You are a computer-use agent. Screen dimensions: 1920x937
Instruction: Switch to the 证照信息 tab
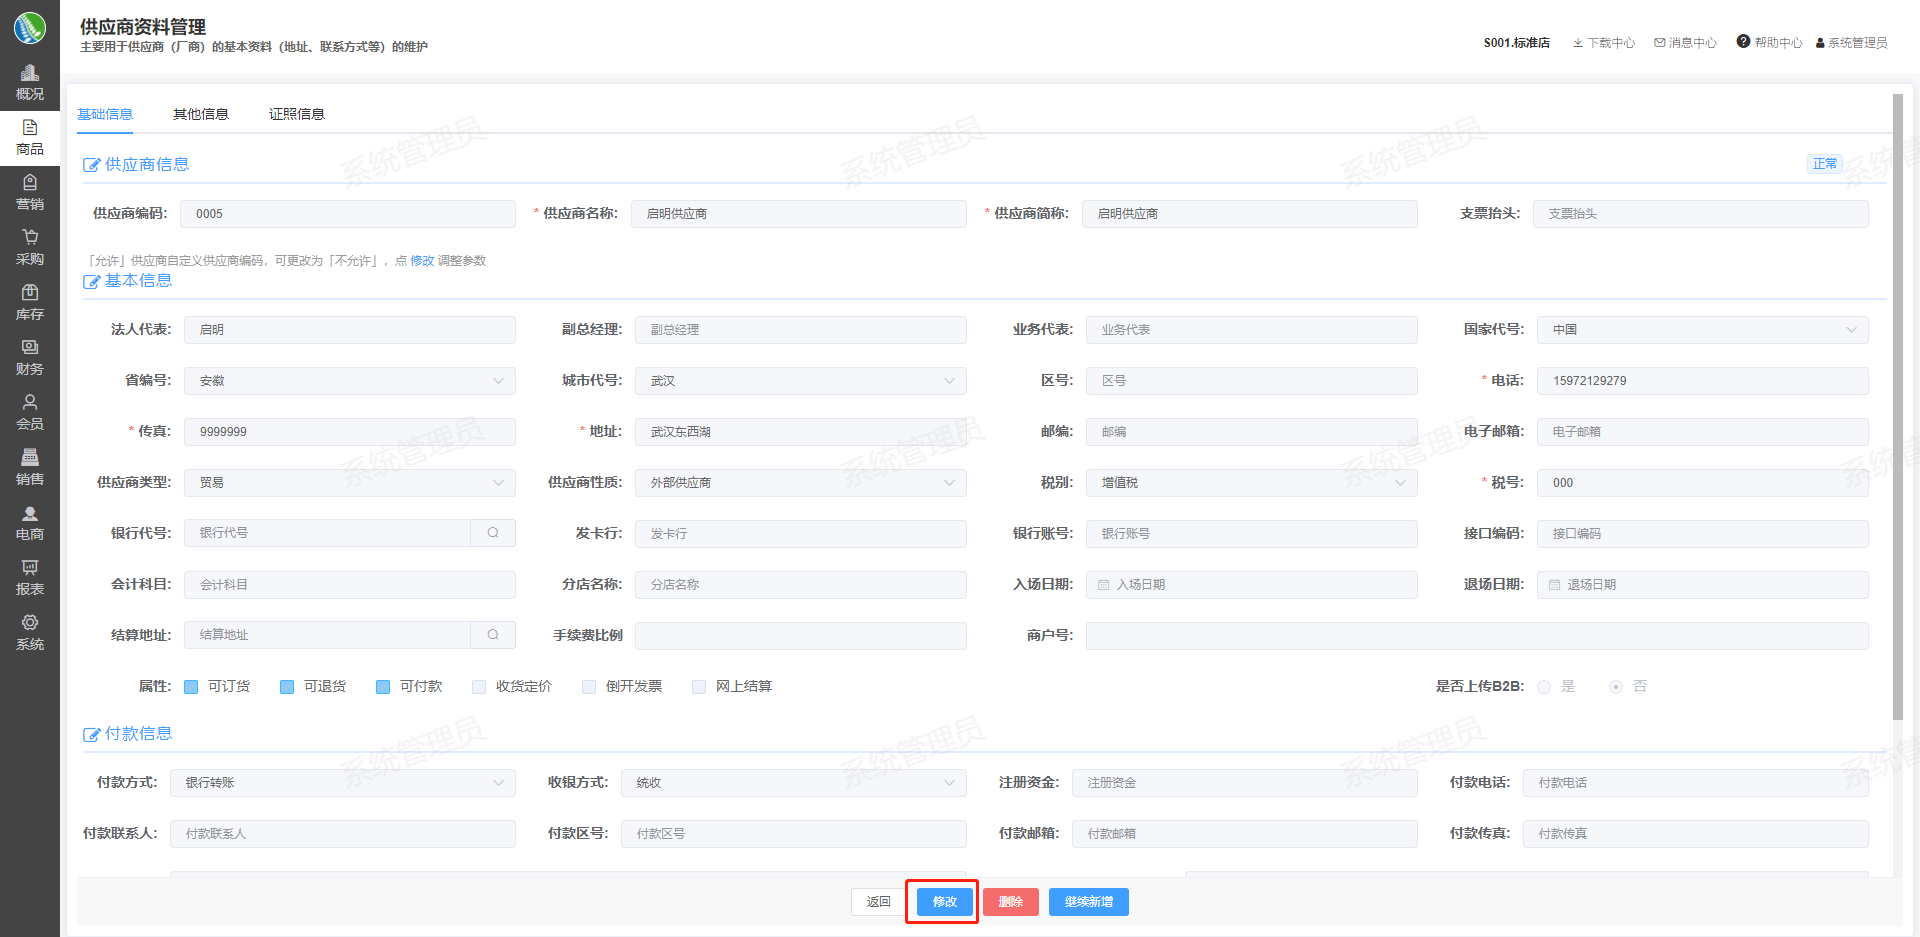[297, 114]
